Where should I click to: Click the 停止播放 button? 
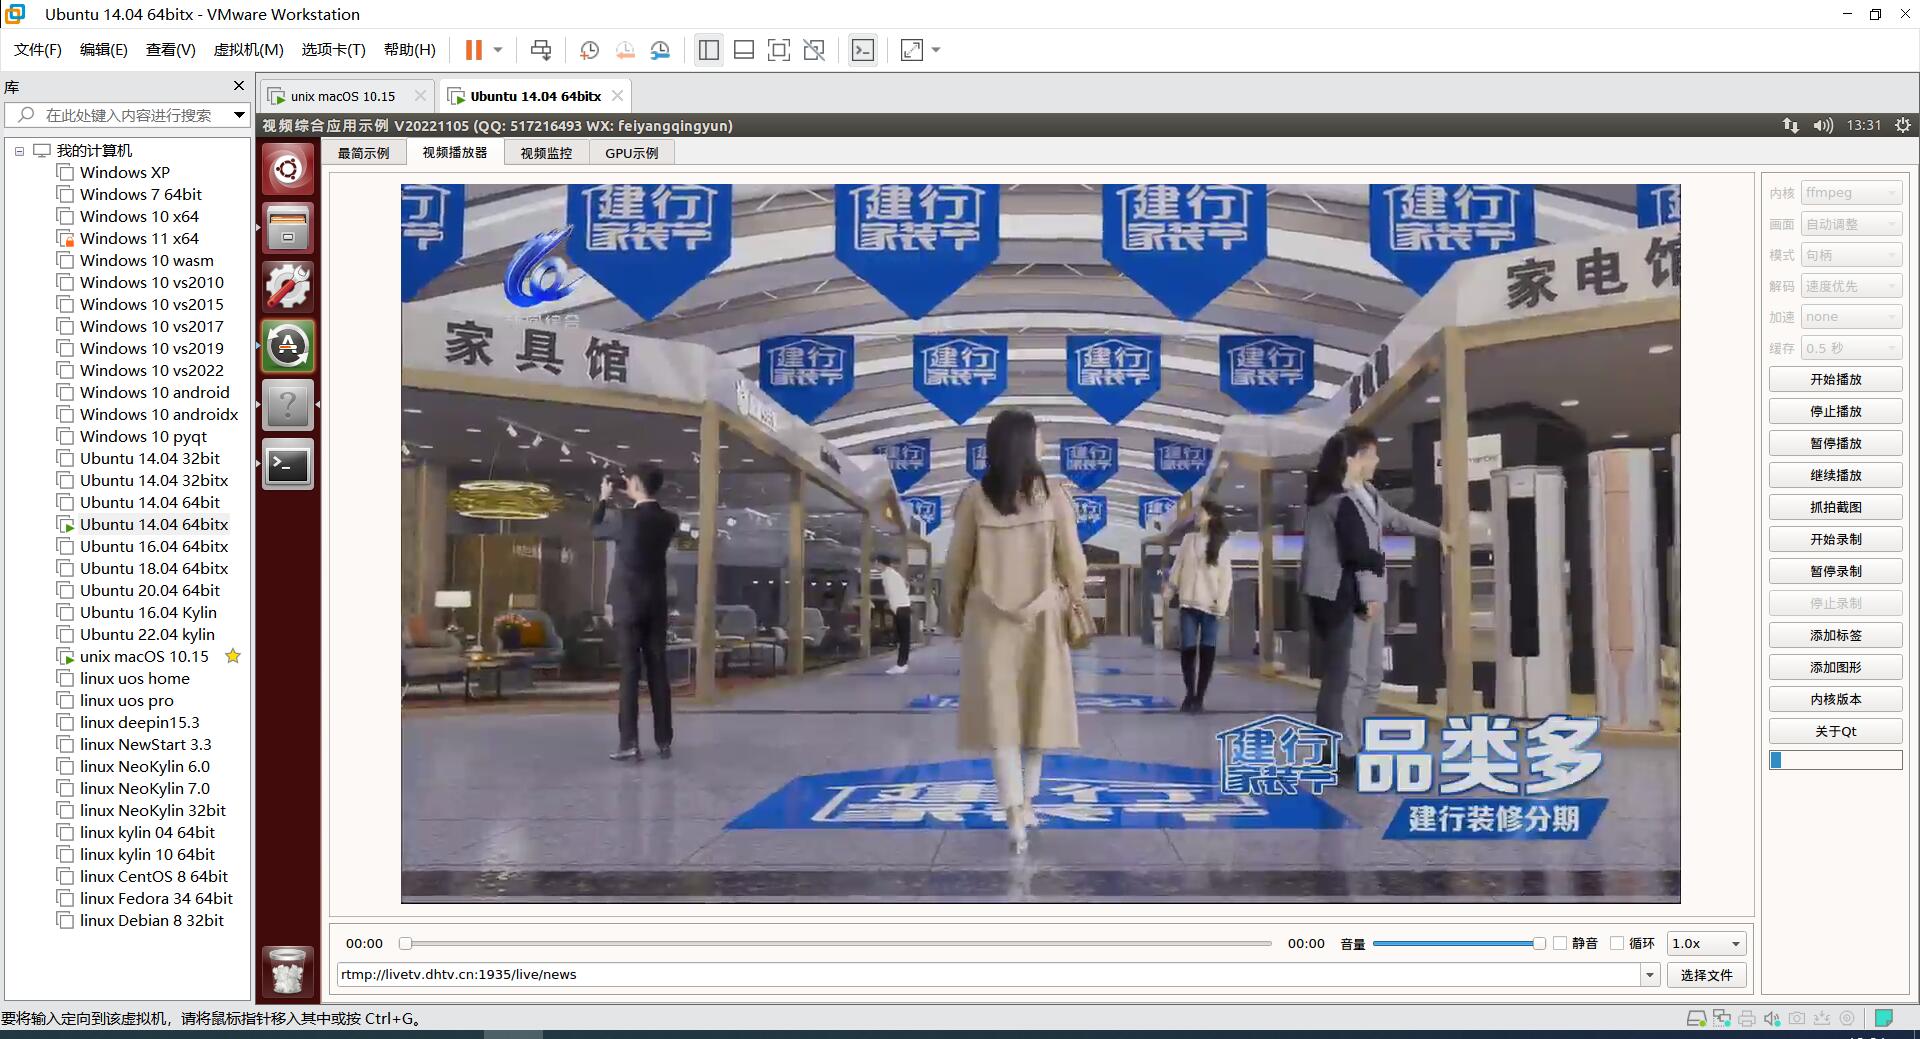[1835, 412]
